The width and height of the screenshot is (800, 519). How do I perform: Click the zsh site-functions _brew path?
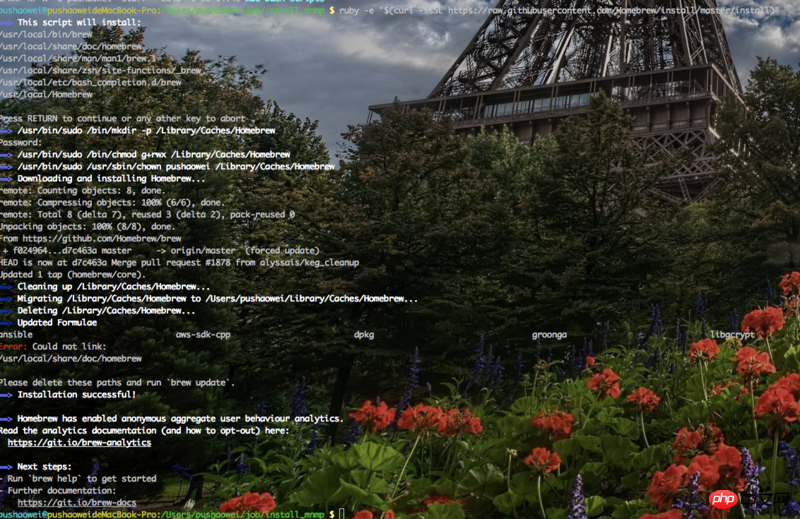coord(101,70)
